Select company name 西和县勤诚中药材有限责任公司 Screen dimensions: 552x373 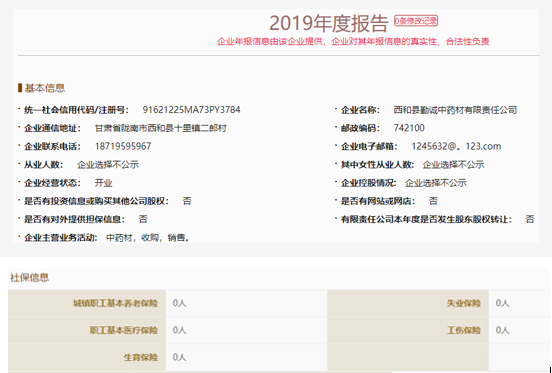pos(455,110)
